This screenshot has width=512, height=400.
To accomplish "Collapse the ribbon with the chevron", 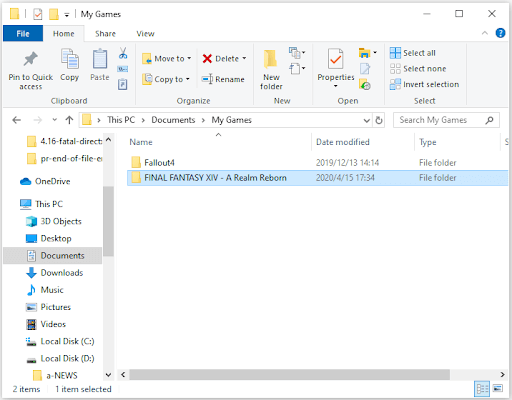I will 485,33.
